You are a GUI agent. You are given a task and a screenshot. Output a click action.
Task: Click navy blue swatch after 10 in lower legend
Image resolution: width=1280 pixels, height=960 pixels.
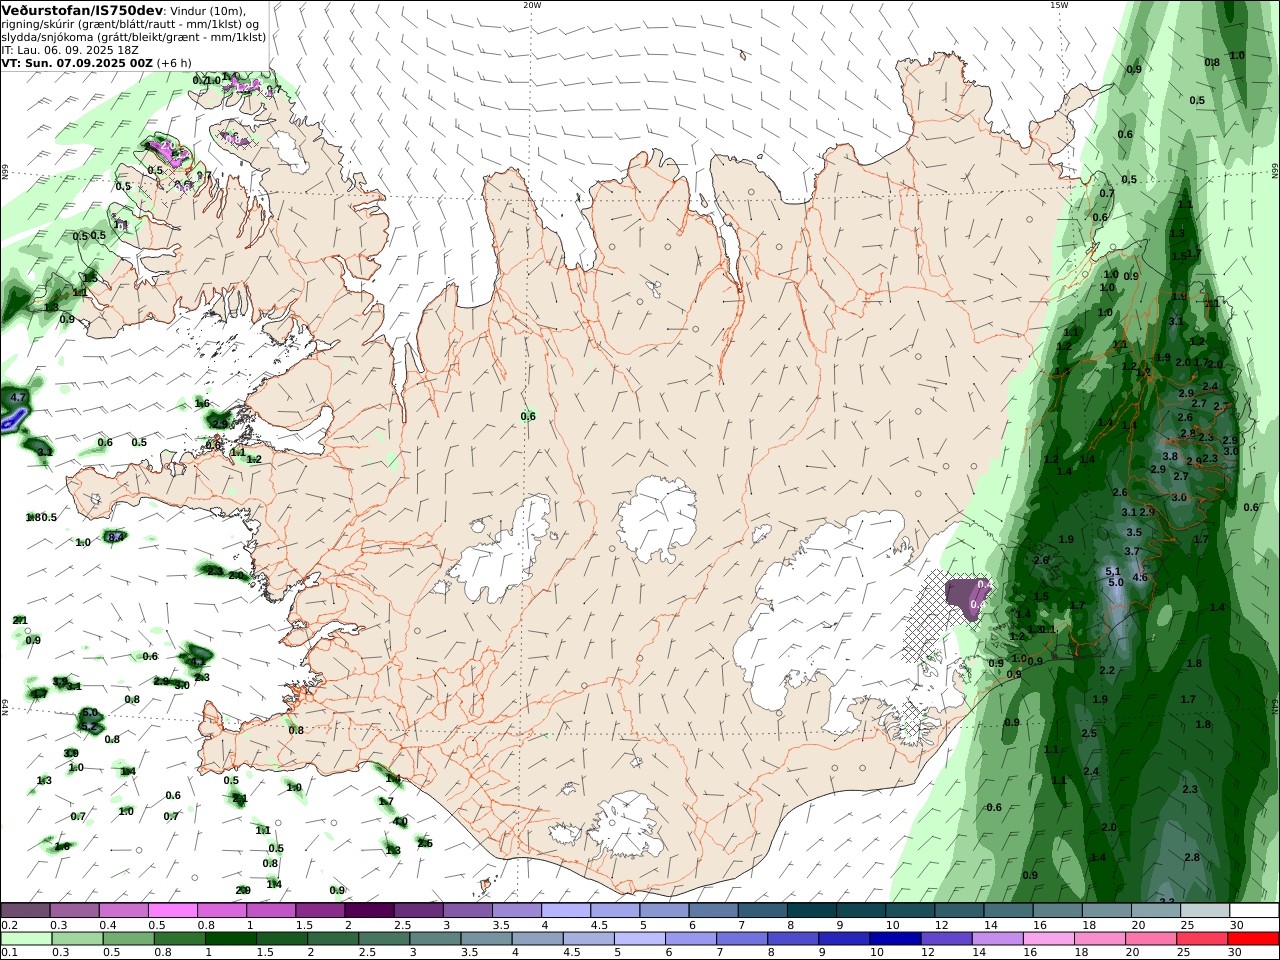(894, 939)
